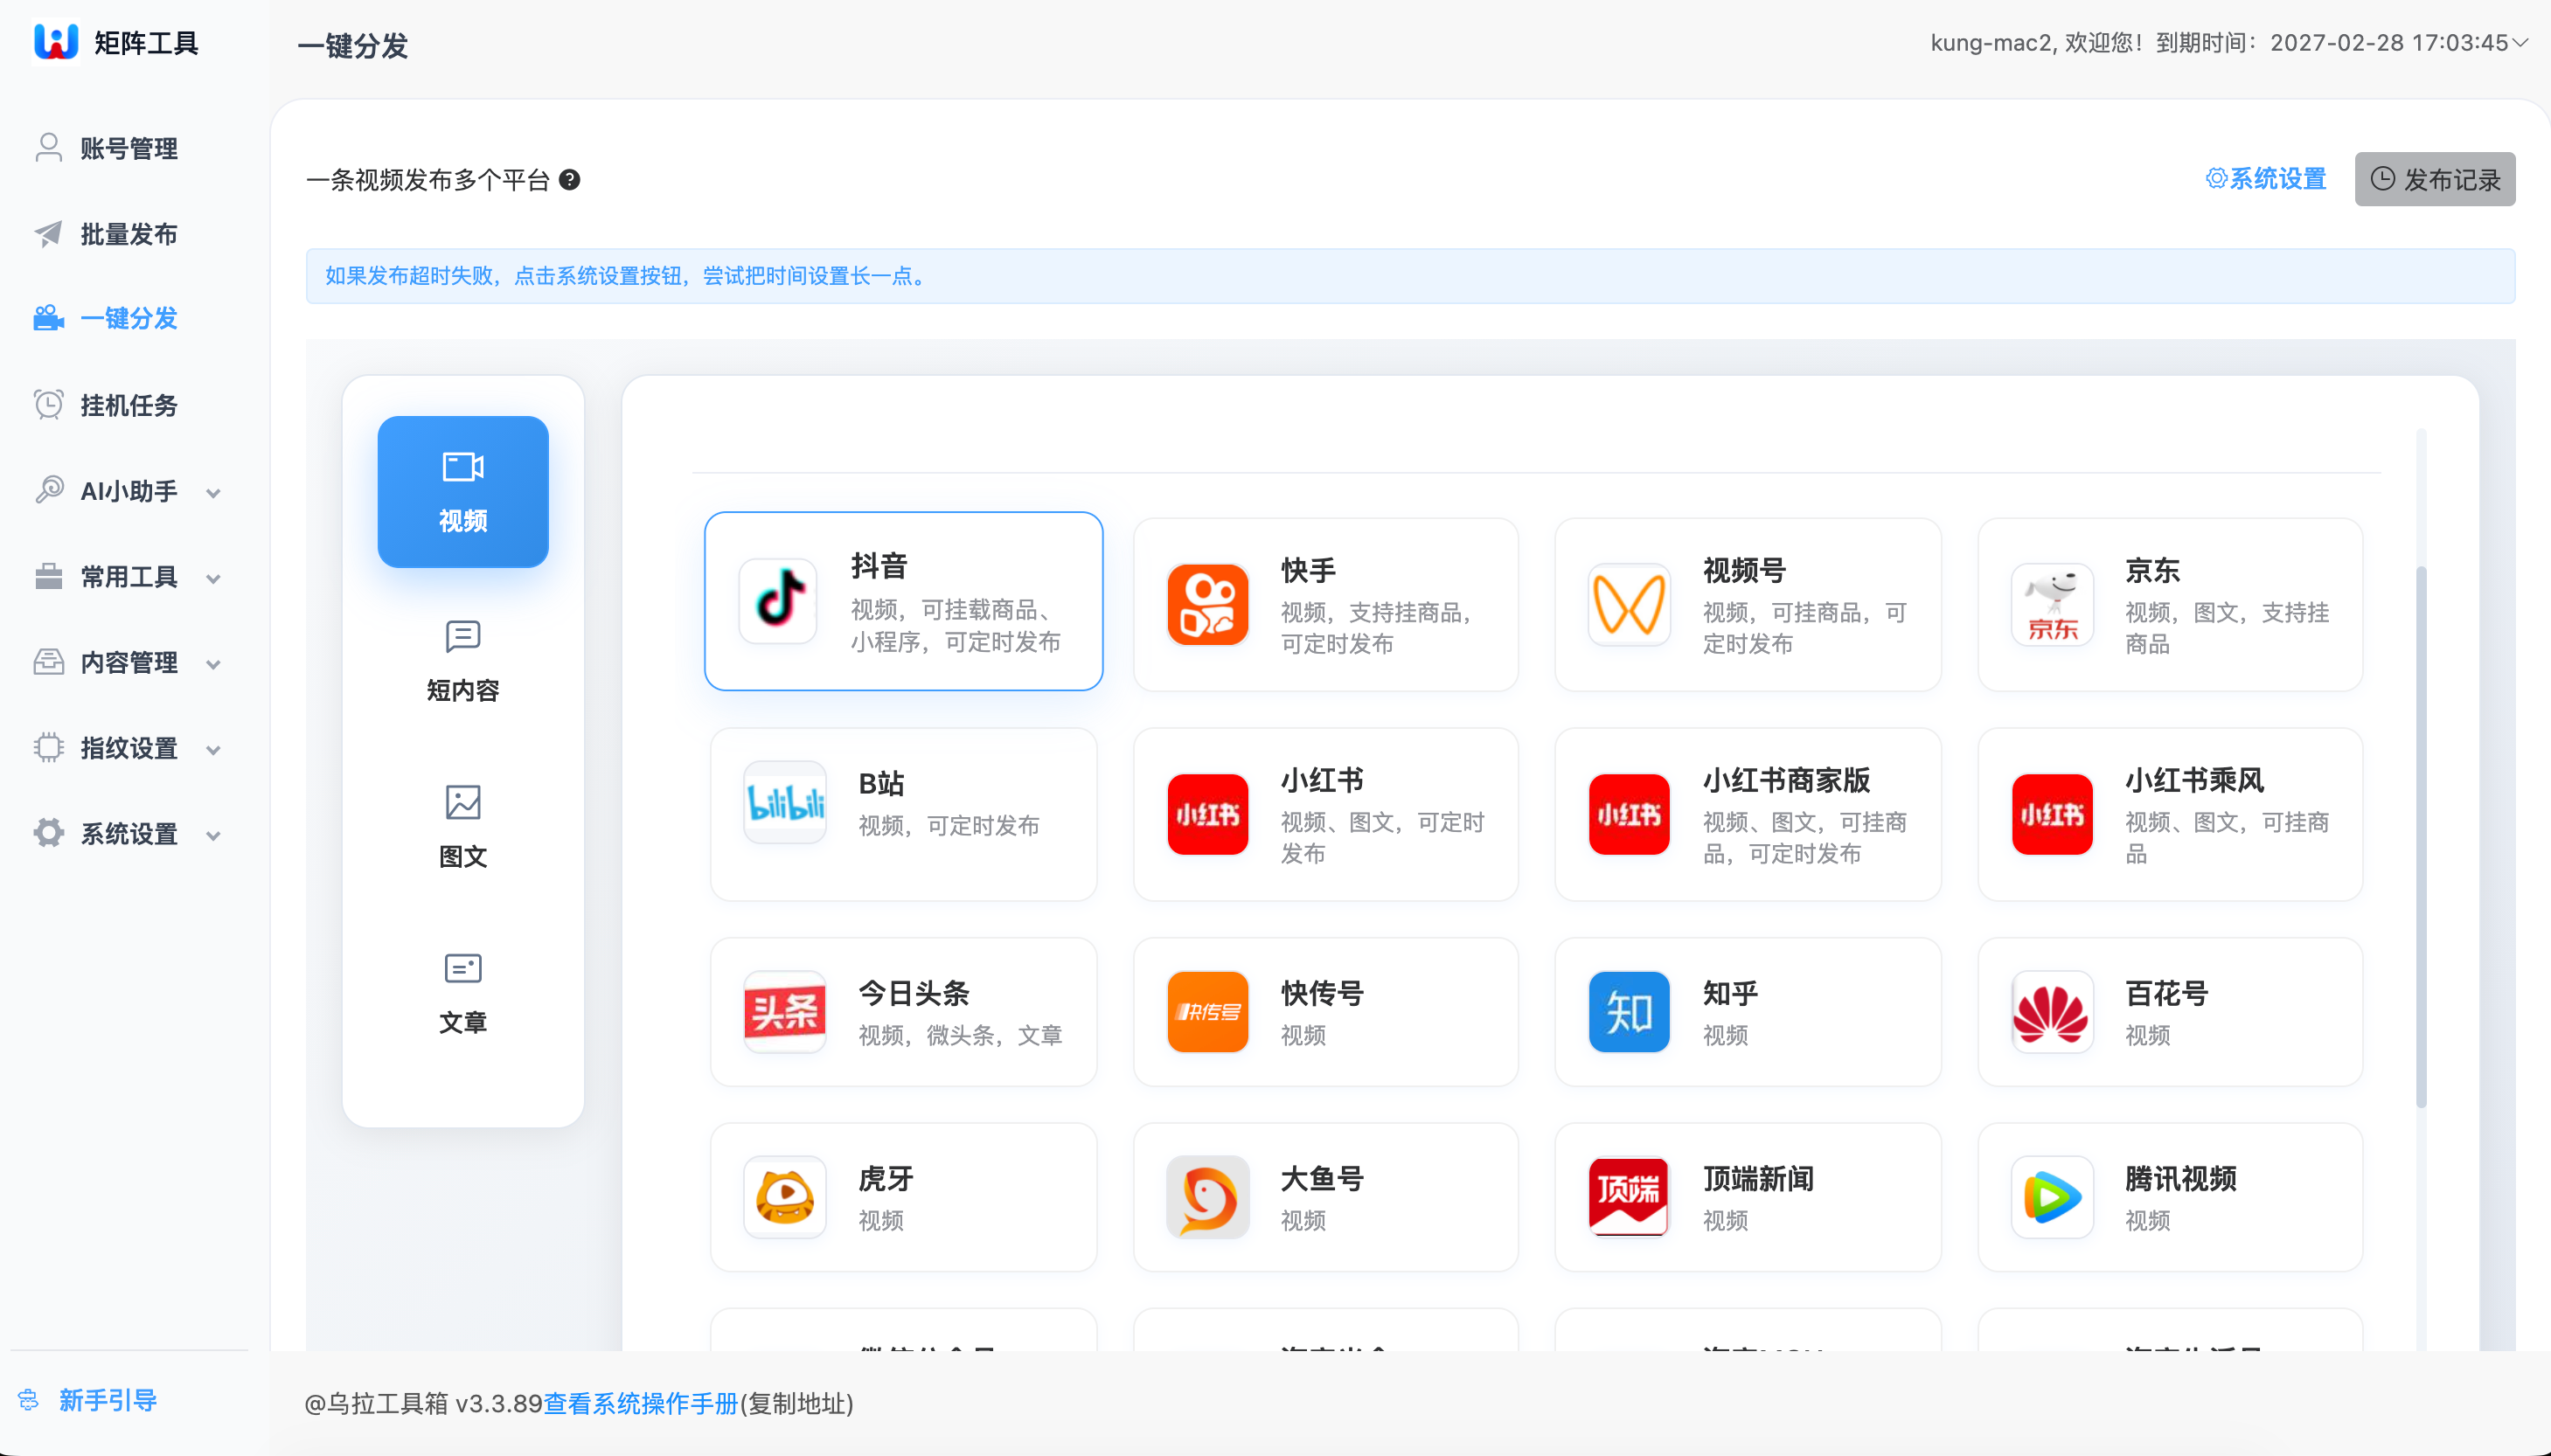Click the 账号管理 user icon

(x=48, y=148)
